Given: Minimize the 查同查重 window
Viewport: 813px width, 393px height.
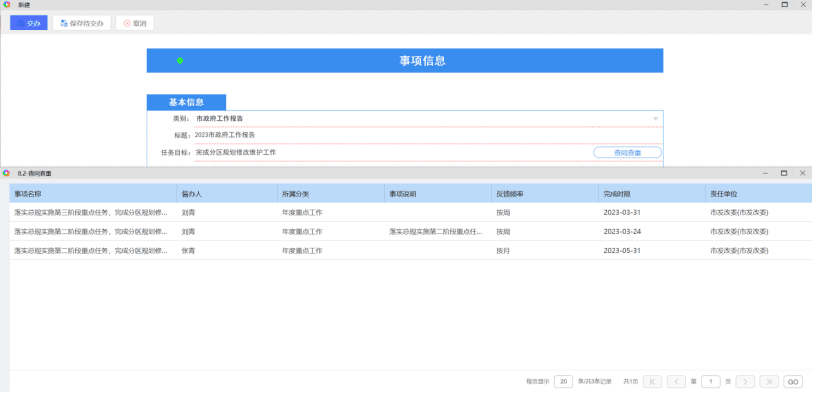Looking at the screenshot, I should [x=766, y=173].
